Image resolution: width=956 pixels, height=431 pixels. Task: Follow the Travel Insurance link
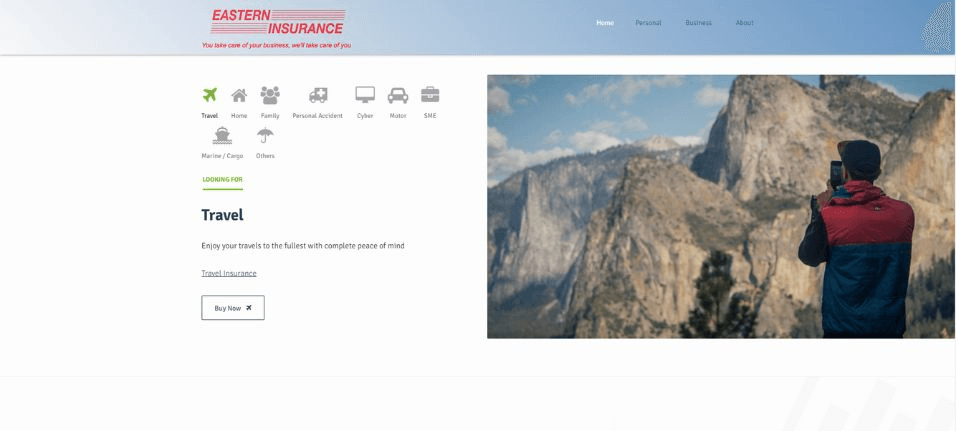[229, 273]
